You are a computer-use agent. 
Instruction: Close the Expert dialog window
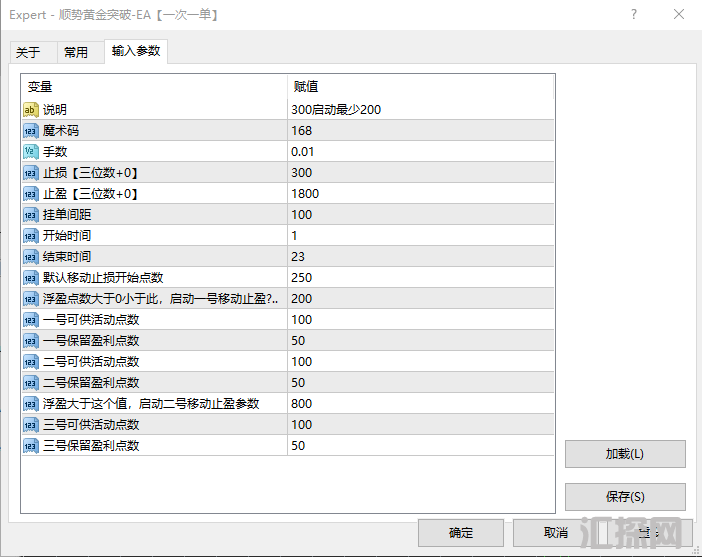[x=679, y=14]
